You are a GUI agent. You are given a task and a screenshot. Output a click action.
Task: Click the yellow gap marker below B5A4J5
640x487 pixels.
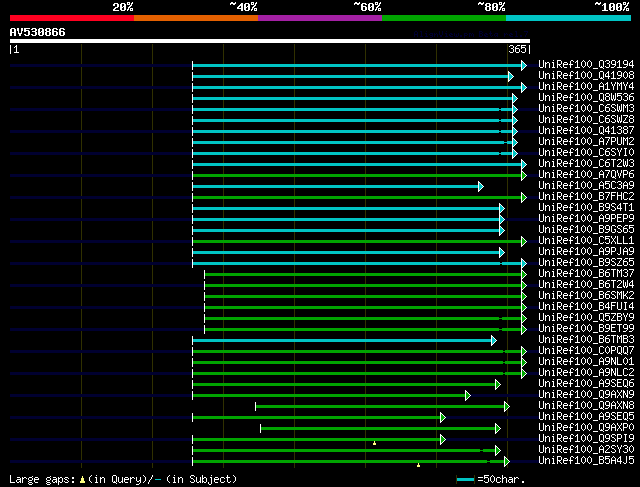(x=418, y=465)
